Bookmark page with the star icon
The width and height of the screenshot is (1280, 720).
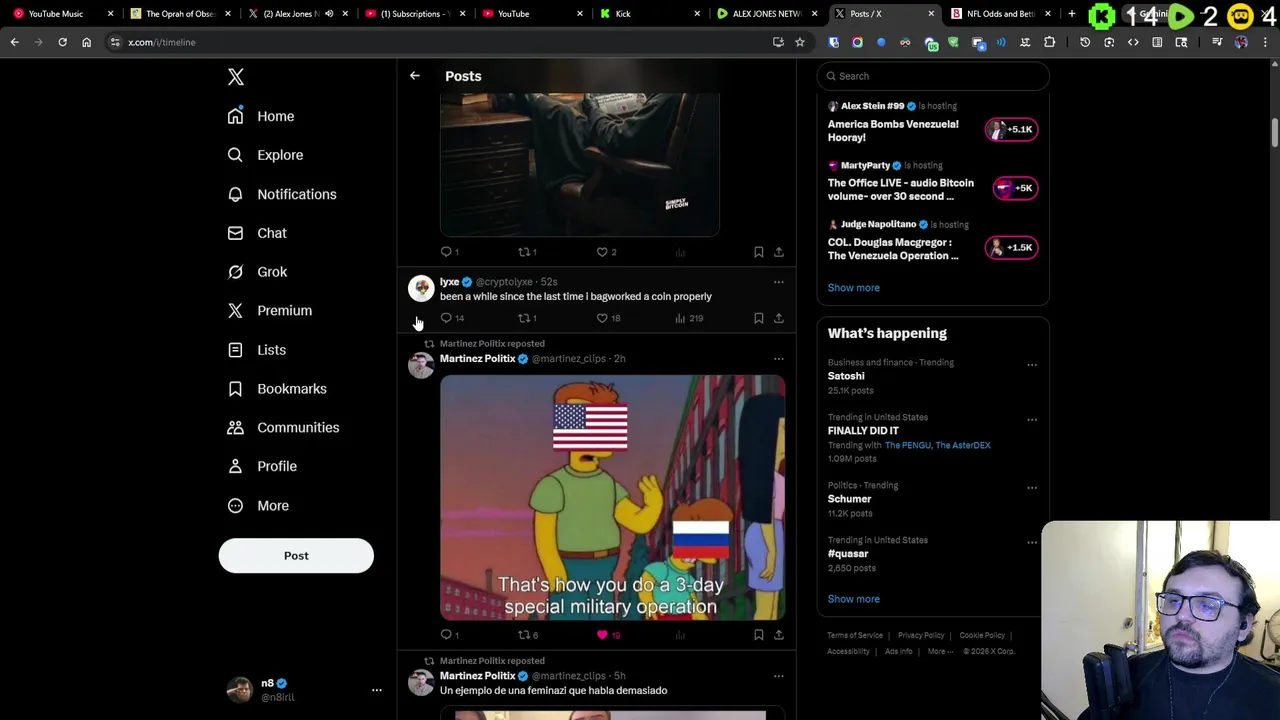click(799, 42)
